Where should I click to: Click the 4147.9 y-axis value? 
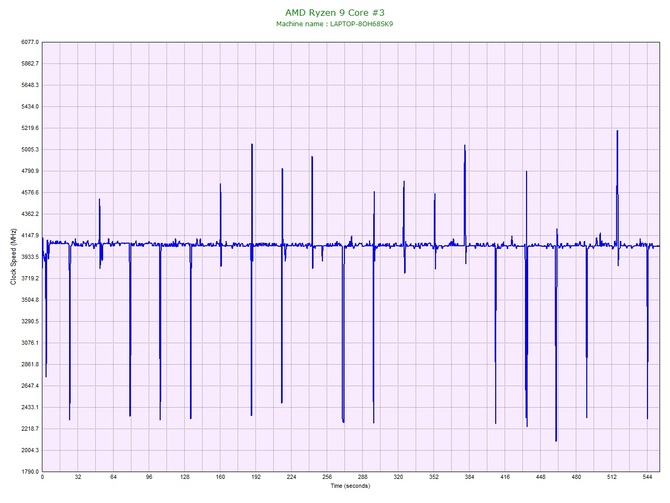click(30, 235)
